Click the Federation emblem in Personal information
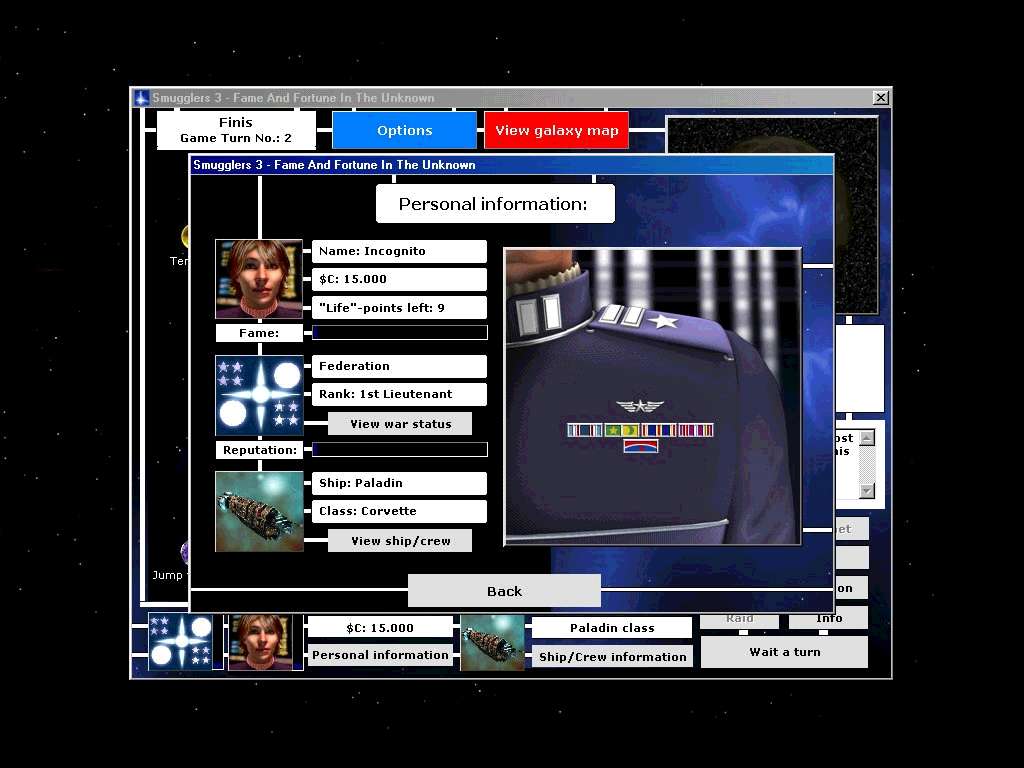The width and height of the screenshot is (1024, 768). coord(259,395)
